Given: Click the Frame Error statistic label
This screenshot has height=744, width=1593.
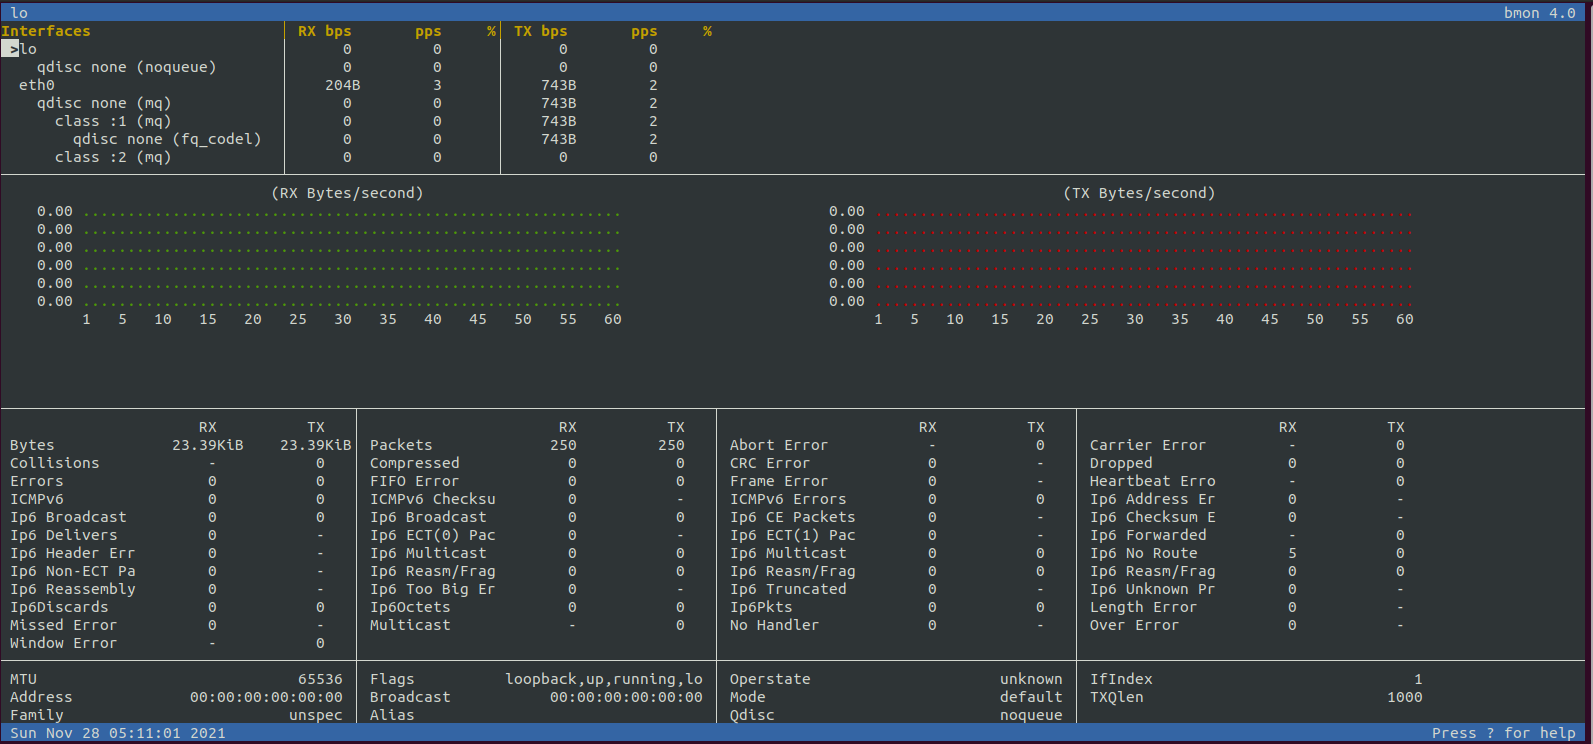Looking at the screenshot, I should pos(779,481).
